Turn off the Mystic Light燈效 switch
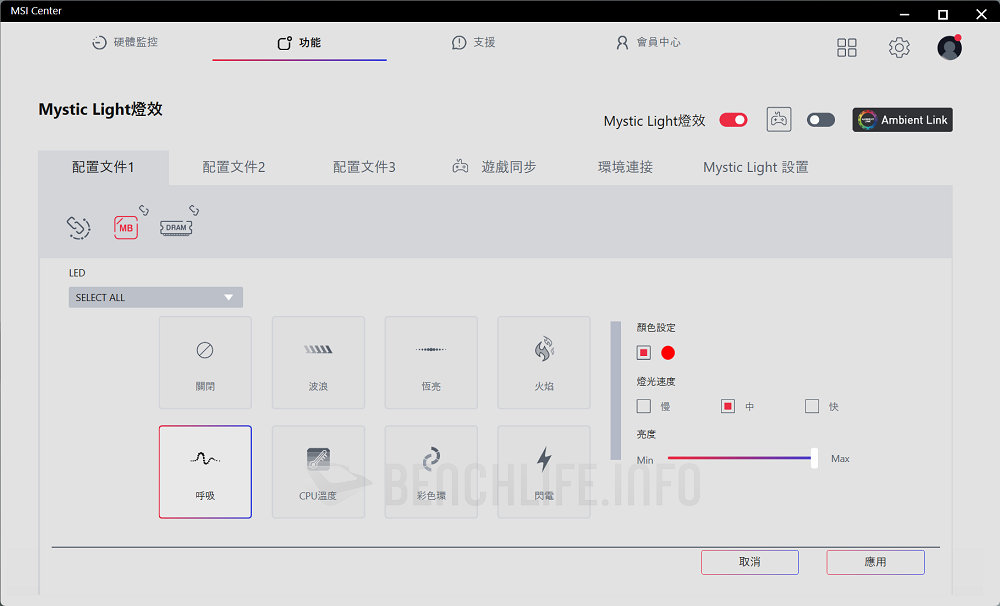The width and height of the screenshot is (1000, 606). point(733,120)
